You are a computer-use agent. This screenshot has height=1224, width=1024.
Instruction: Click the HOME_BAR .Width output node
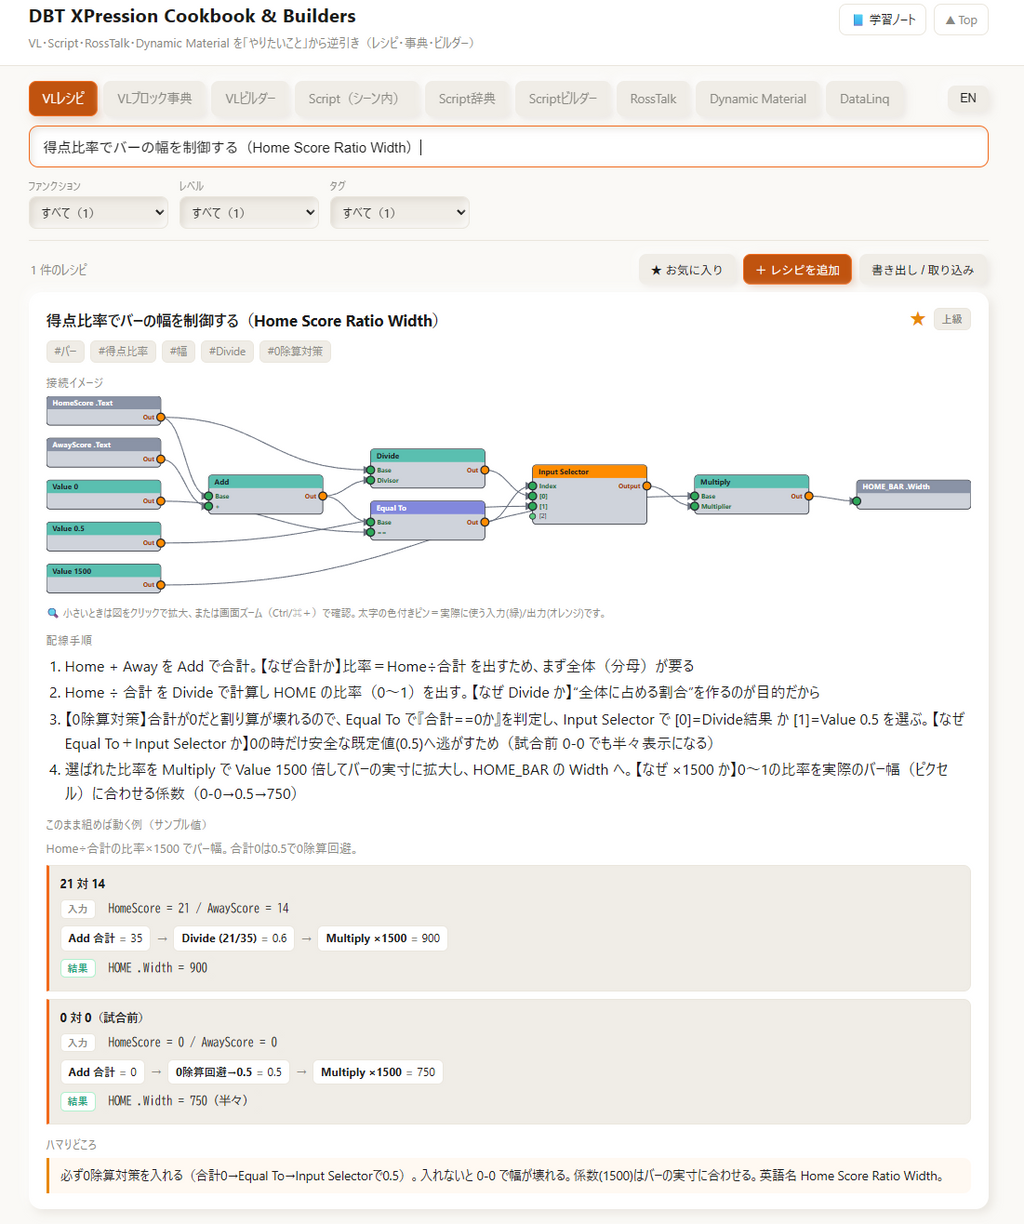click(x=914, y=494)
